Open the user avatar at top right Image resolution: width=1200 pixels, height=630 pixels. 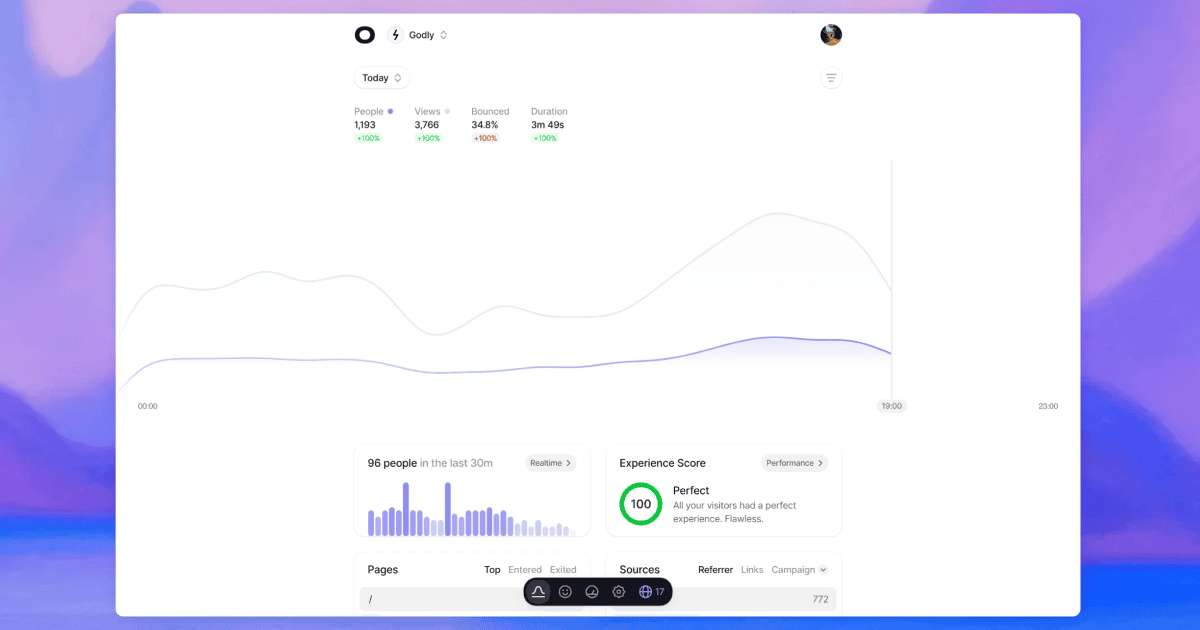tap(831, 35)
